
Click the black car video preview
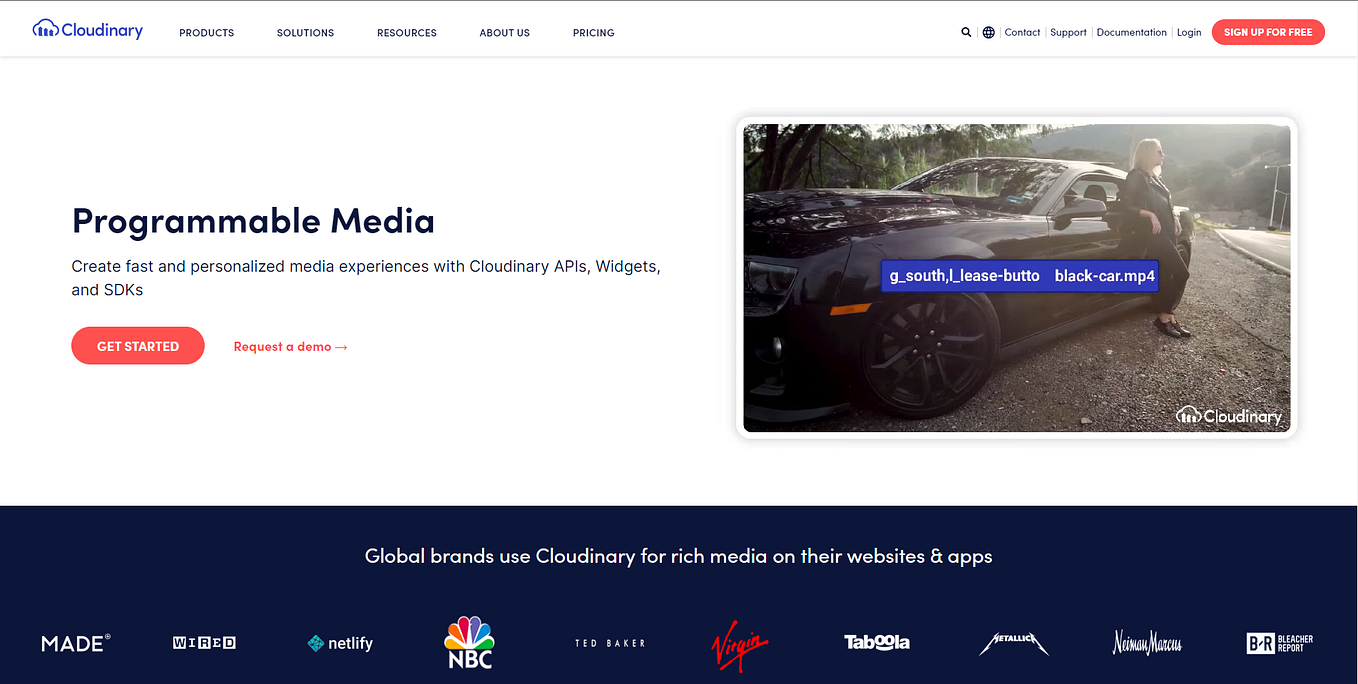click(1017, 278)
